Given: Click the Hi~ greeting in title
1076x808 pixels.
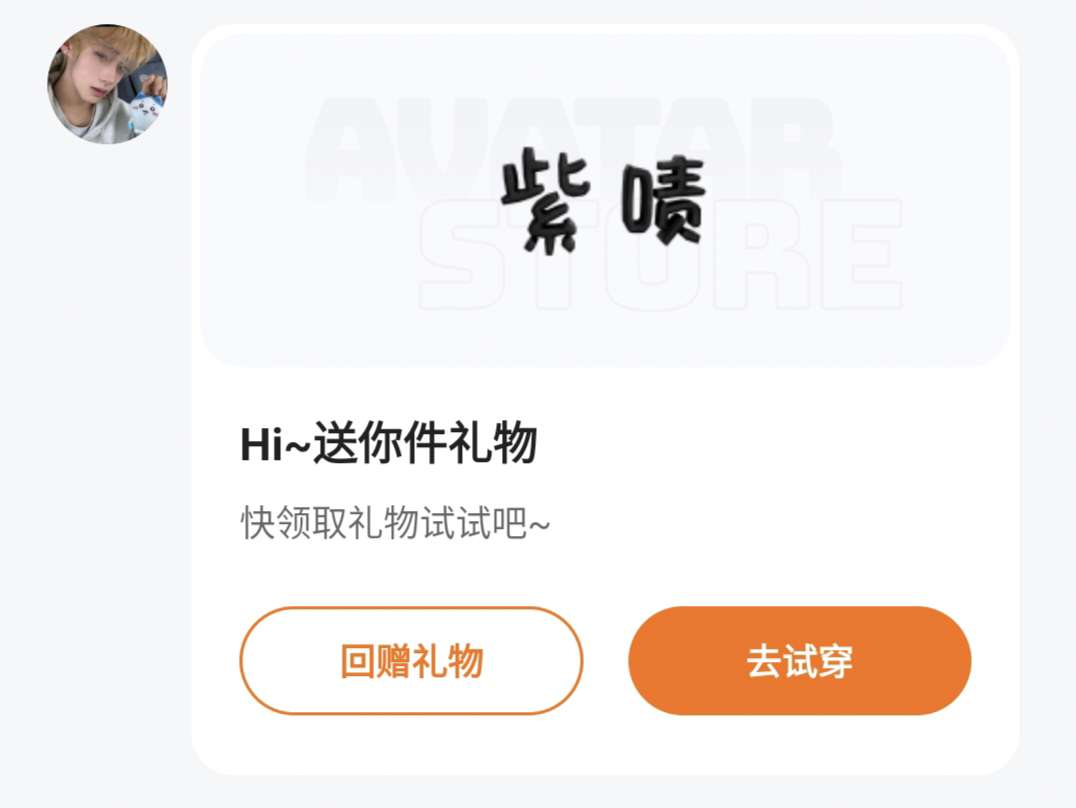Looking at the screenshot, I should [276, 445].
